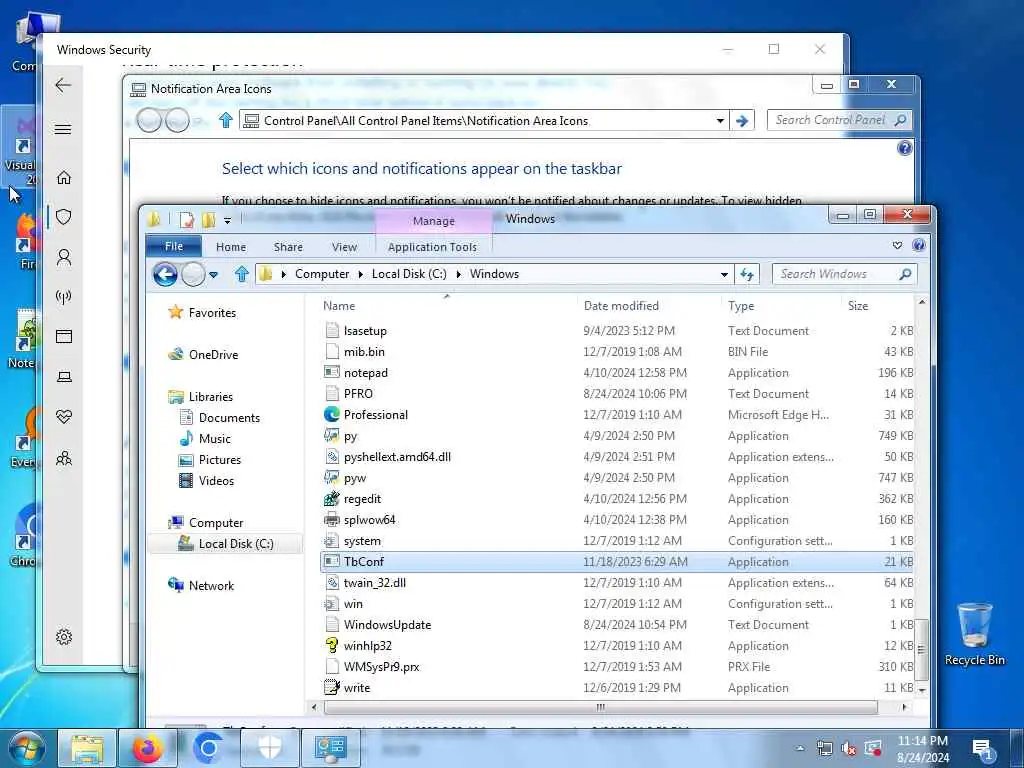Open Account protection person icon
1024x768 pixels.
point(64,257)
